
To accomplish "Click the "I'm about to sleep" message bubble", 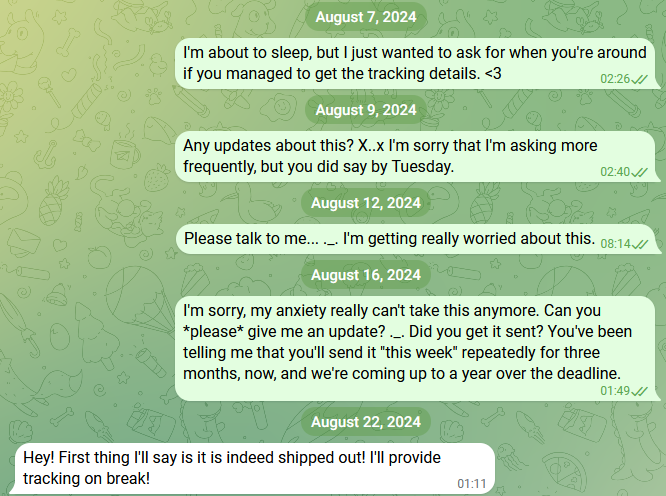I will [400, 63].
